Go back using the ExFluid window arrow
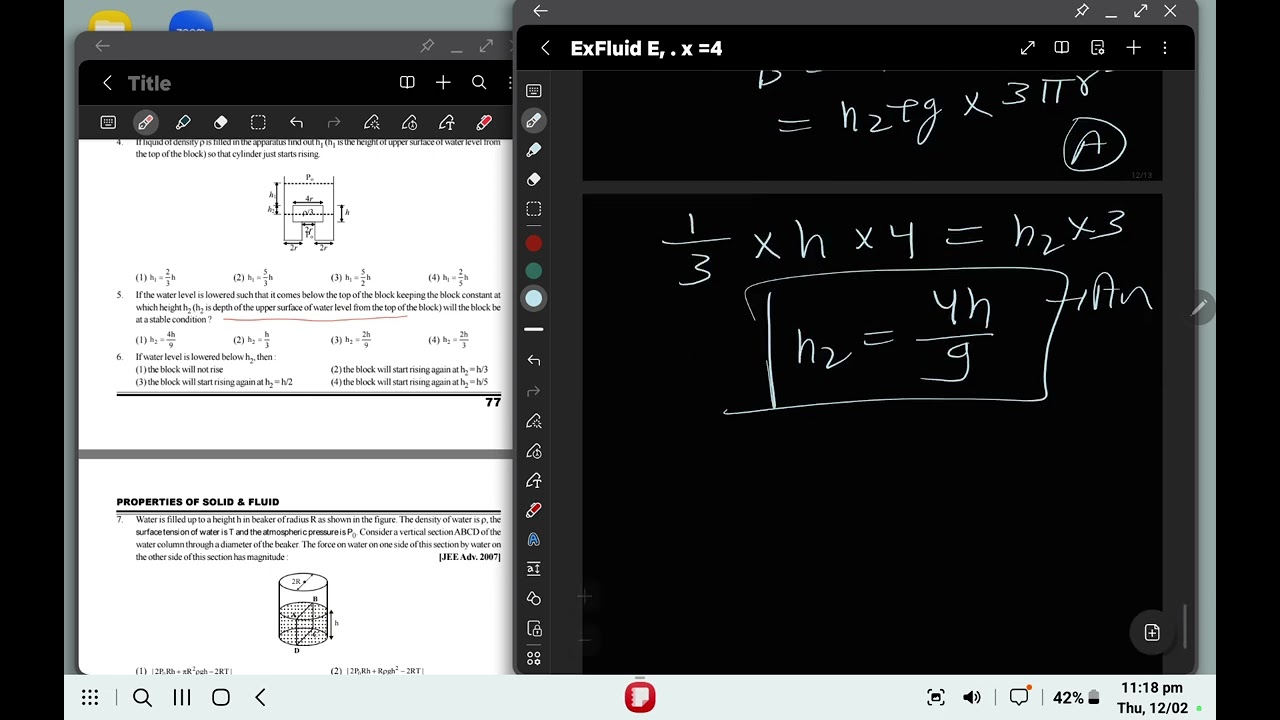This screenshot has height=720, width=1280. (x=540, y=11)
